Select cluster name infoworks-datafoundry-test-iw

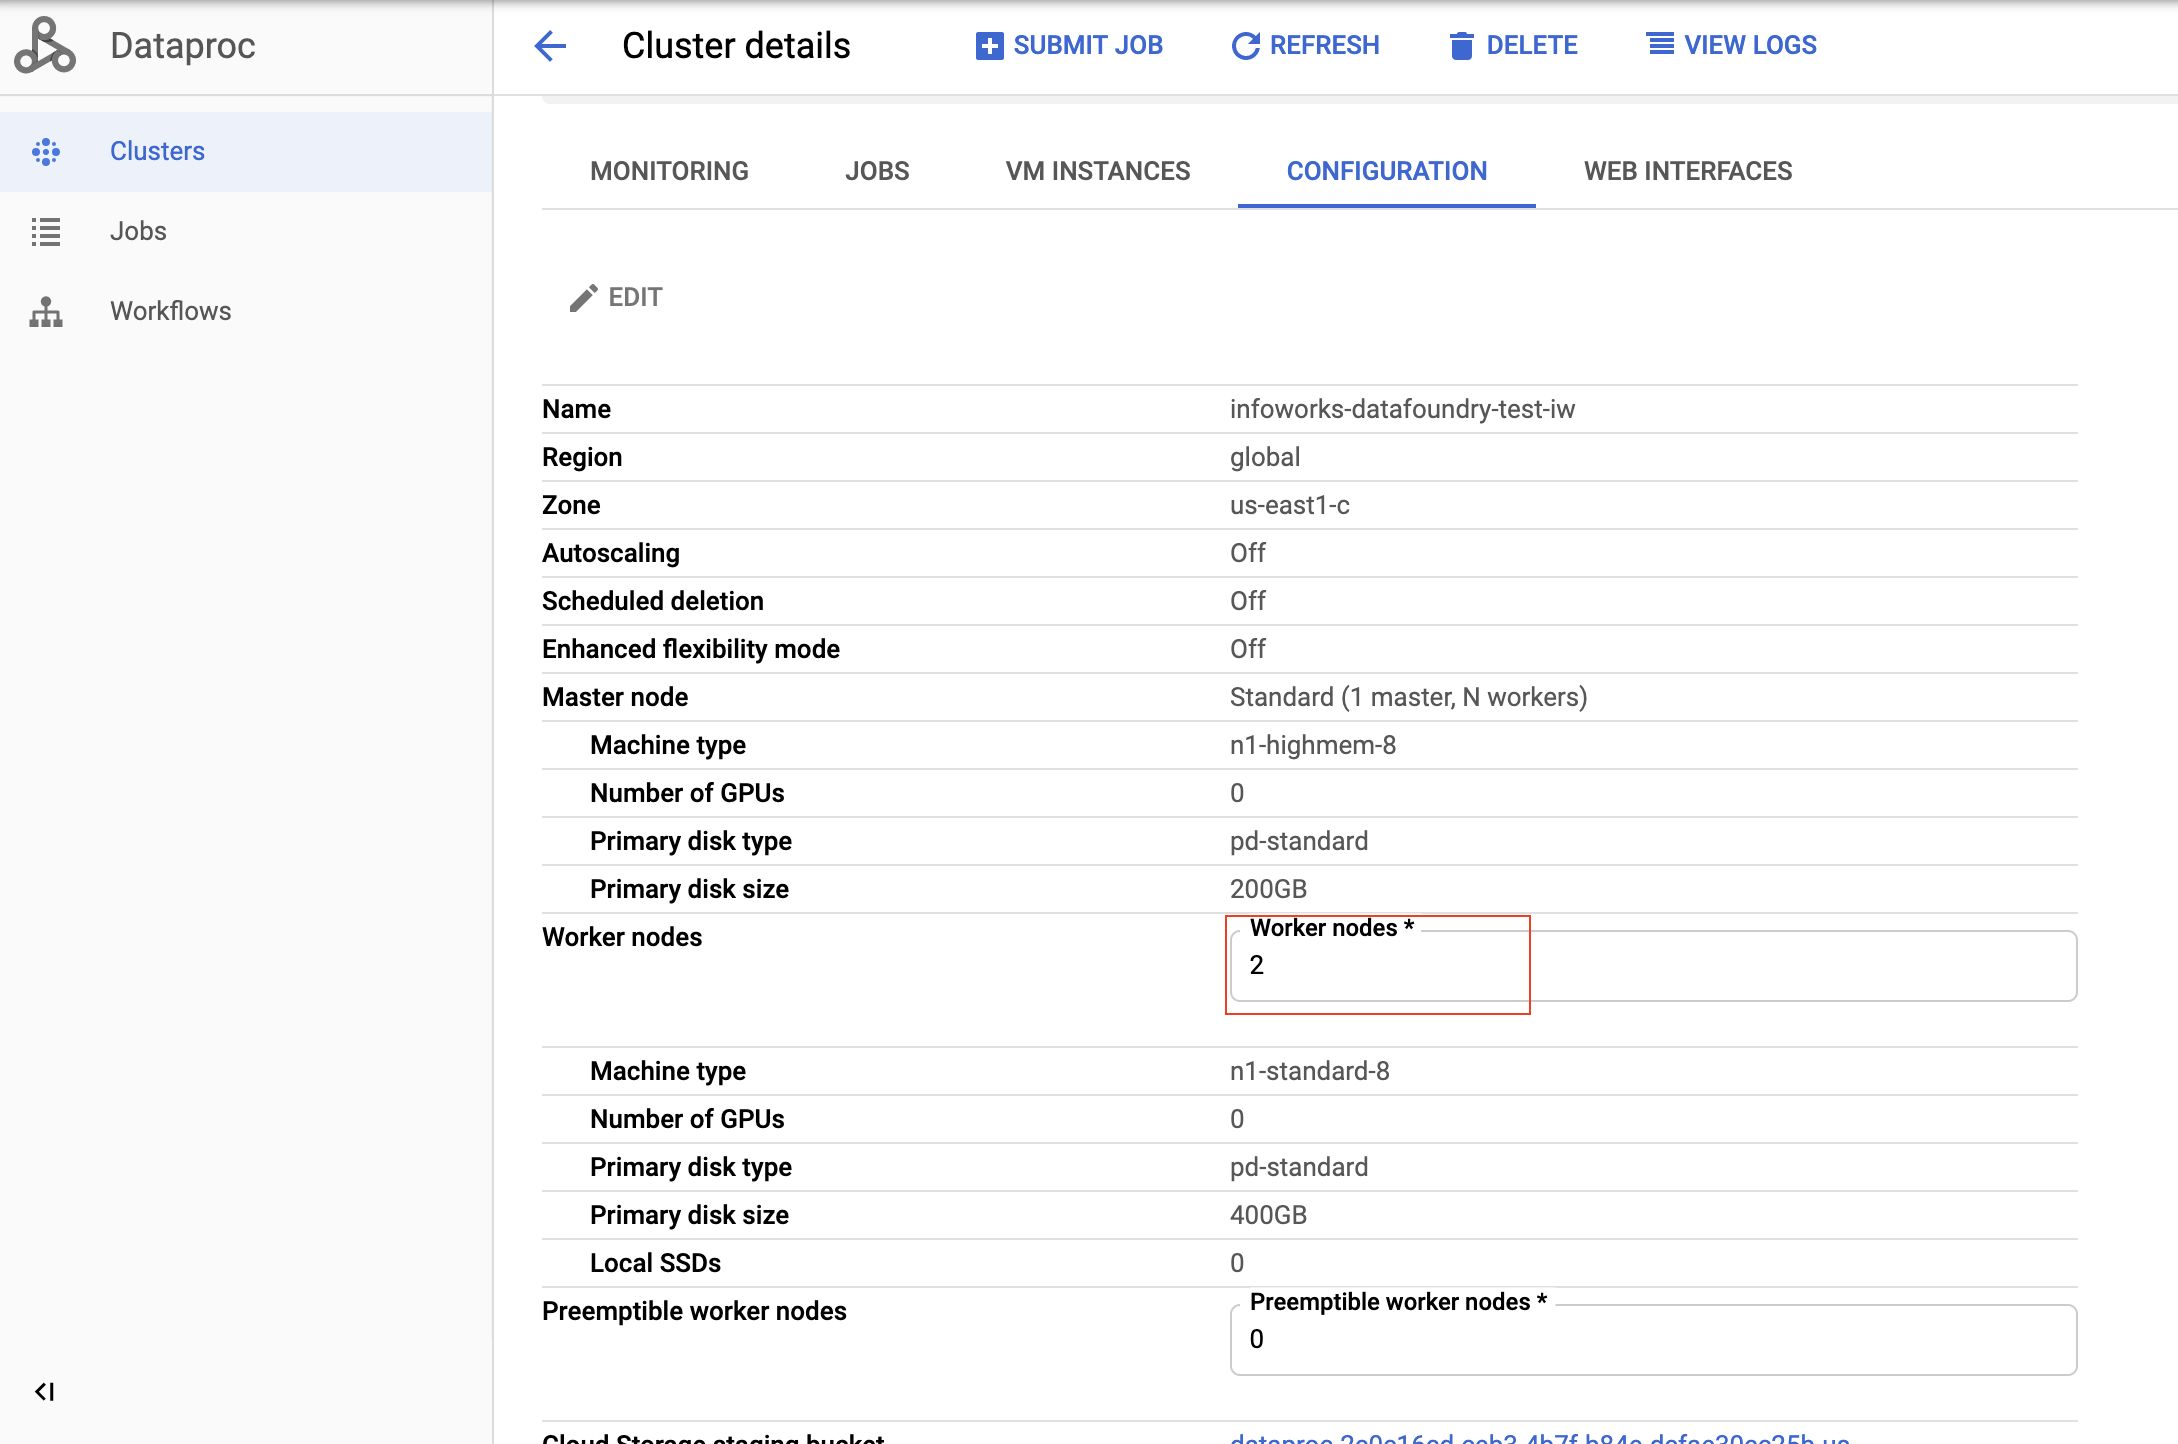[1402, 409]
